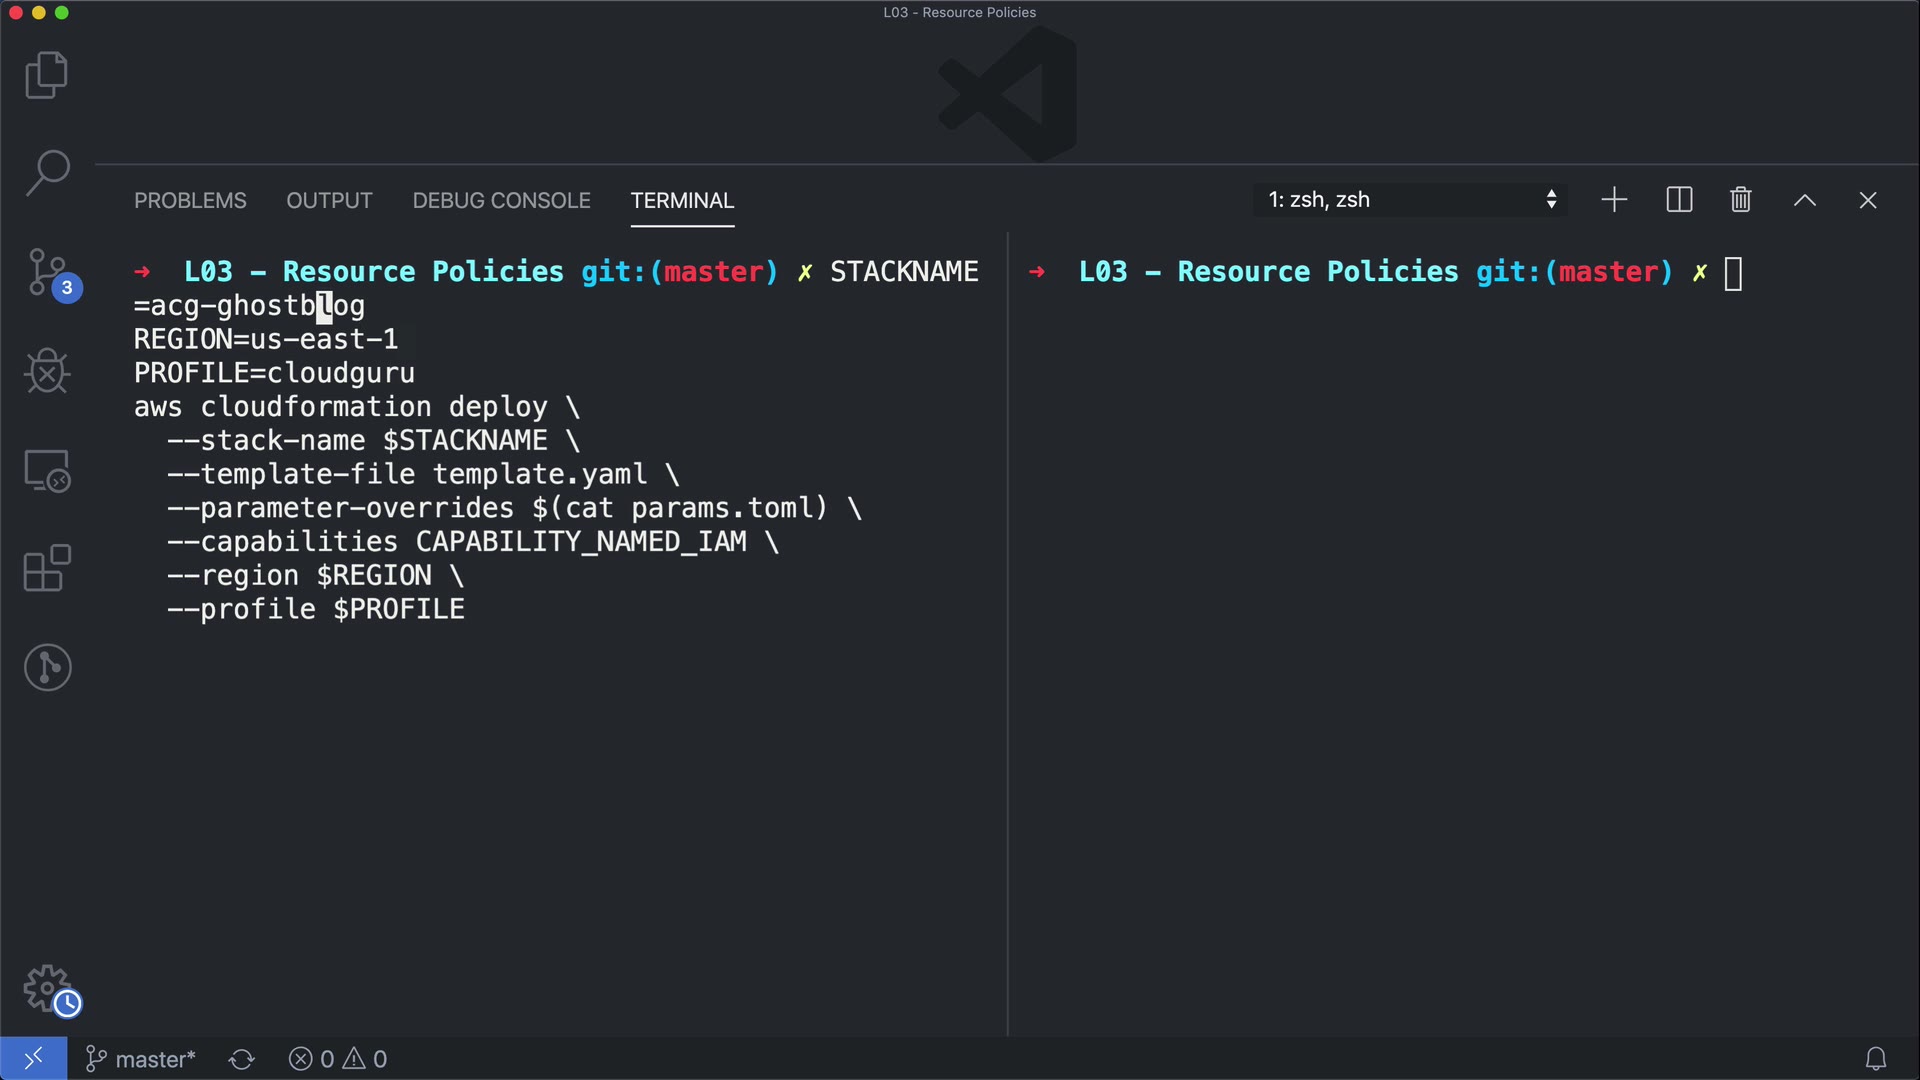The width and height of the screenshot is (1920, 1080).
Task: Open the Search view
Action: click(46, 173)
